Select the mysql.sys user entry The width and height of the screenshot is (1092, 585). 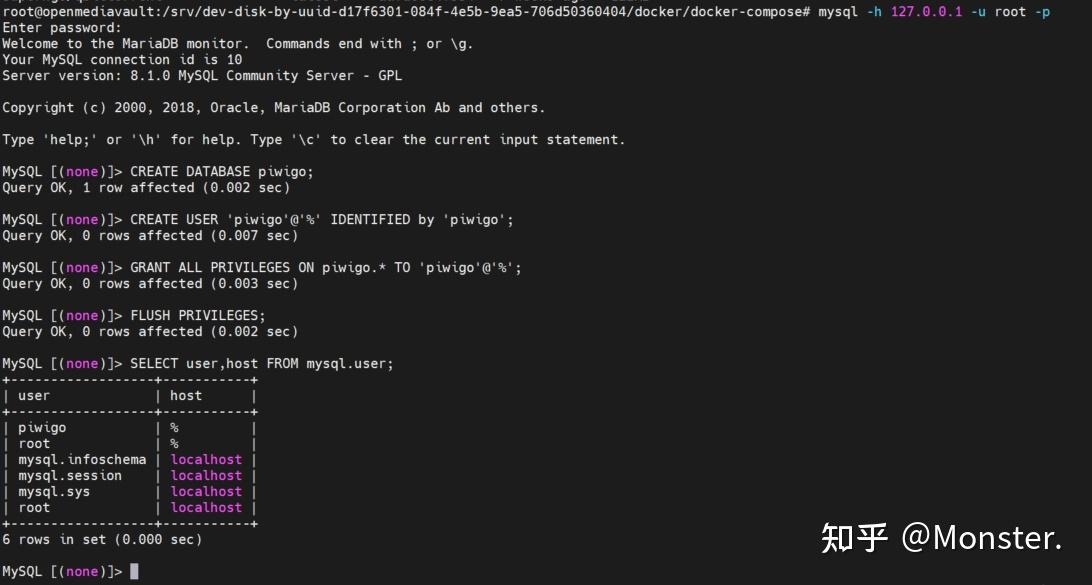[x=54, y=492]
